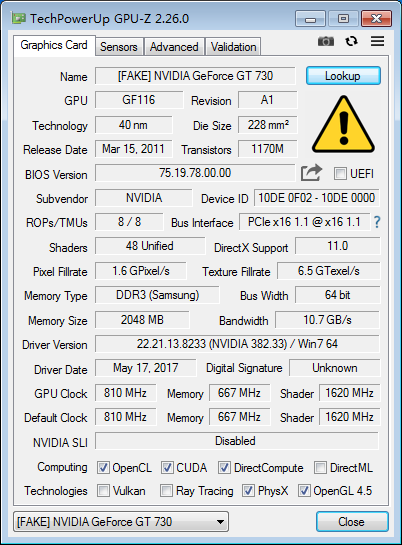Screen dimensions: 402x545
Task: Toggle the DirectML checkbox
Action: (320, 467)
